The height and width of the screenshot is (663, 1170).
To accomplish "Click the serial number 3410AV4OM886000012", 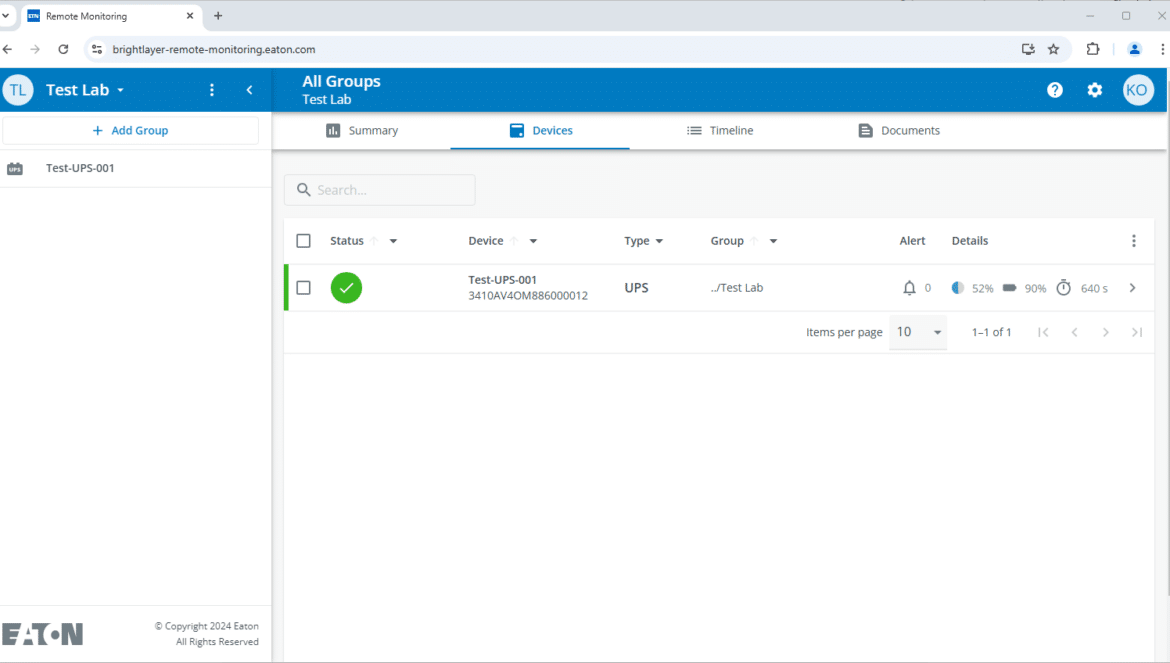I will [x=528, y=295].
